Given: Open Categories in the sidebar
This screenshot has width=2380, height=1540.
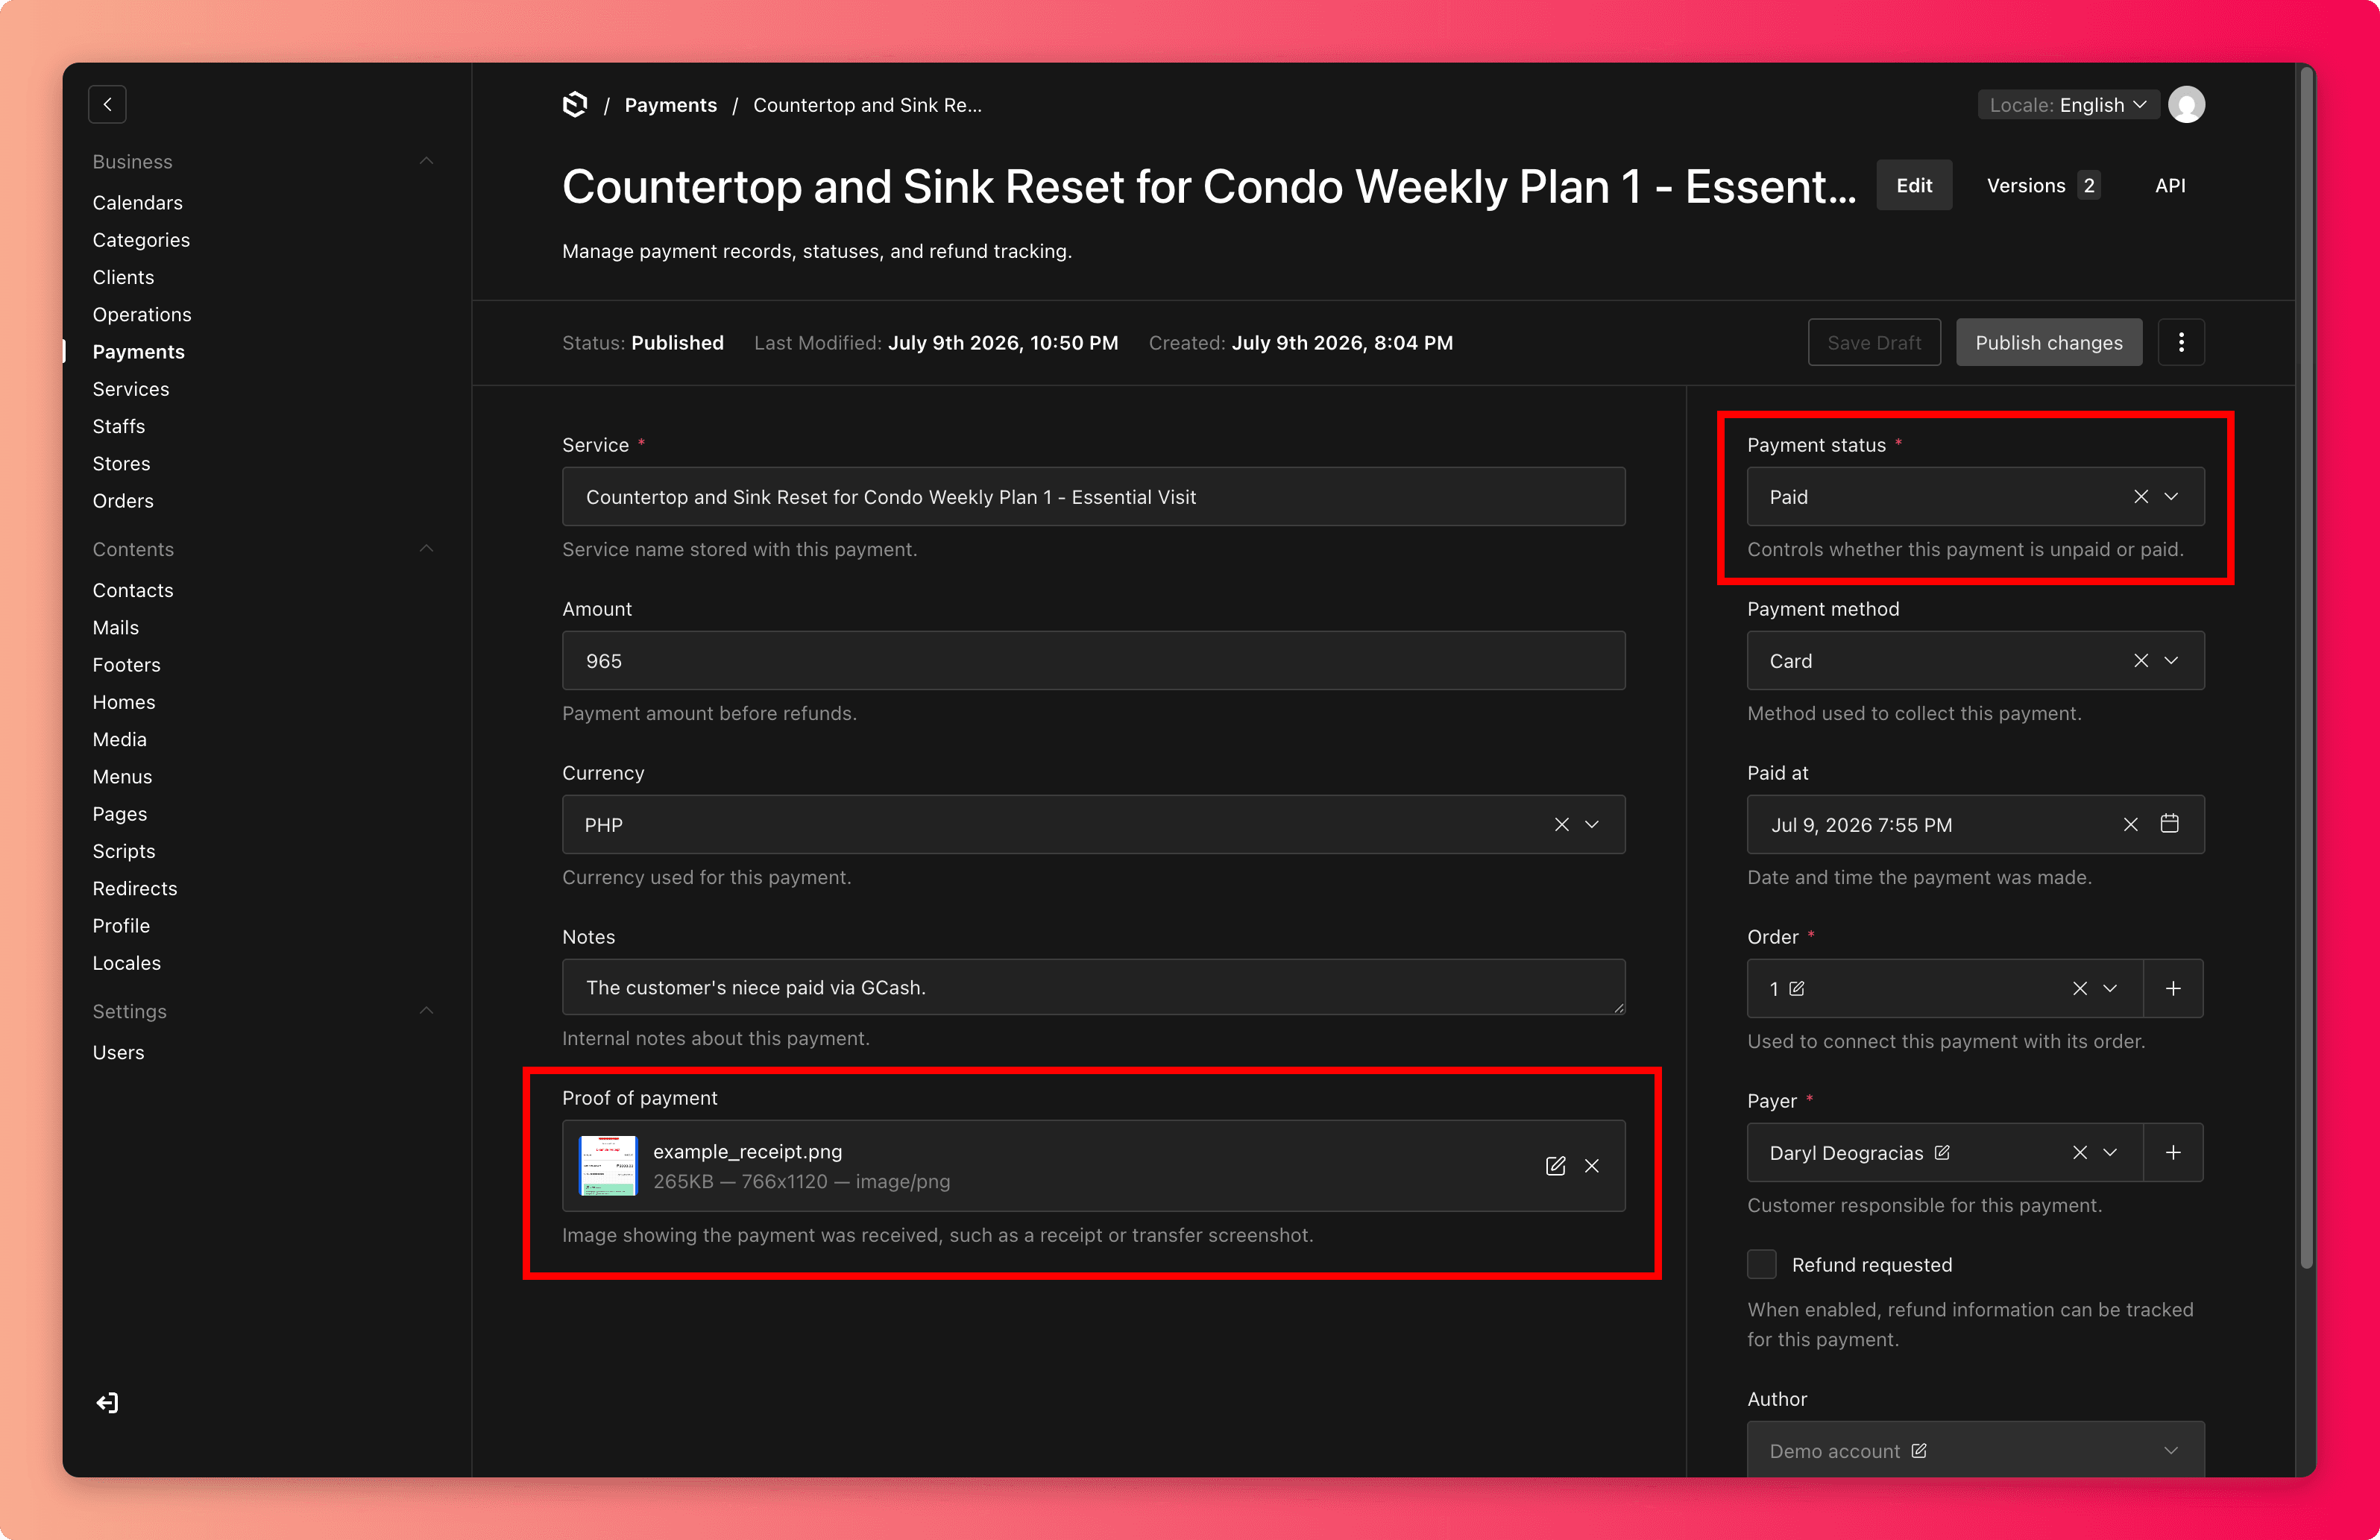Looking at the screenshot, I should 141,240.
